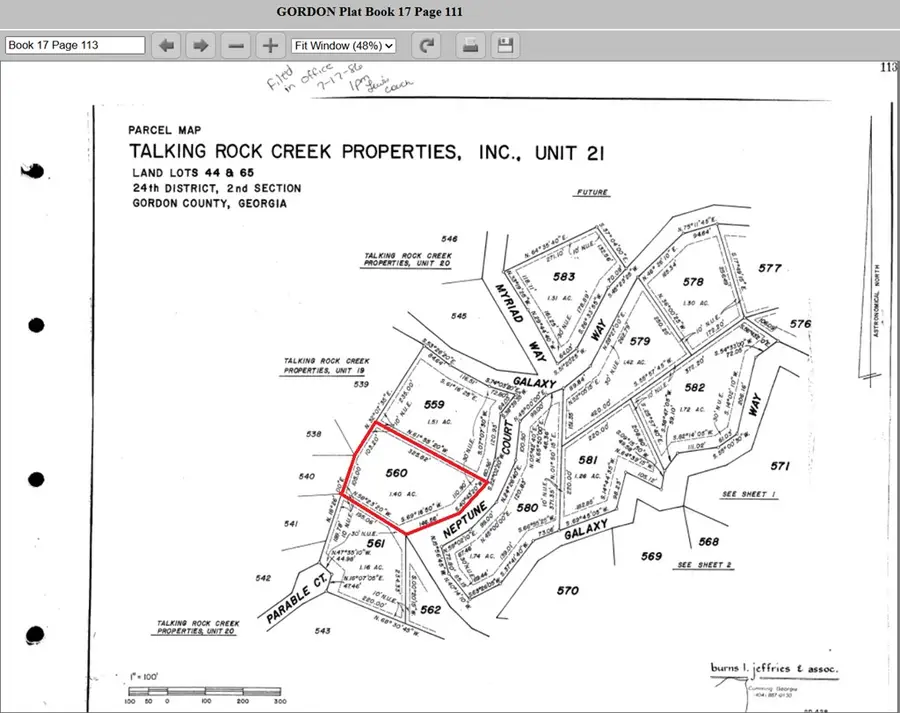Save the plat image
Image resolution: width=900 pixels, height=713 pixels.
pyautogui.click(x=505, y=44)
